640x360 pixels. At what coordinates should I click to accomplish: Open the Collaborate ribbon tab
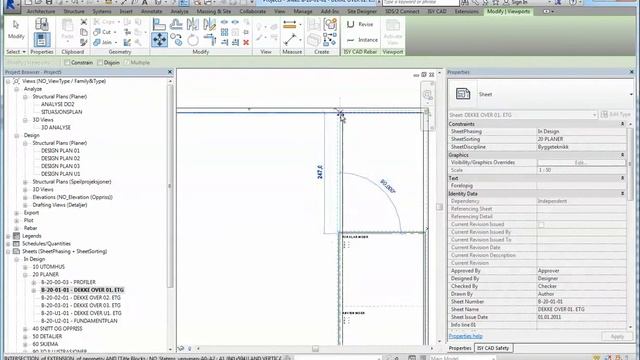pyautogui.click(x=253, y=11)
